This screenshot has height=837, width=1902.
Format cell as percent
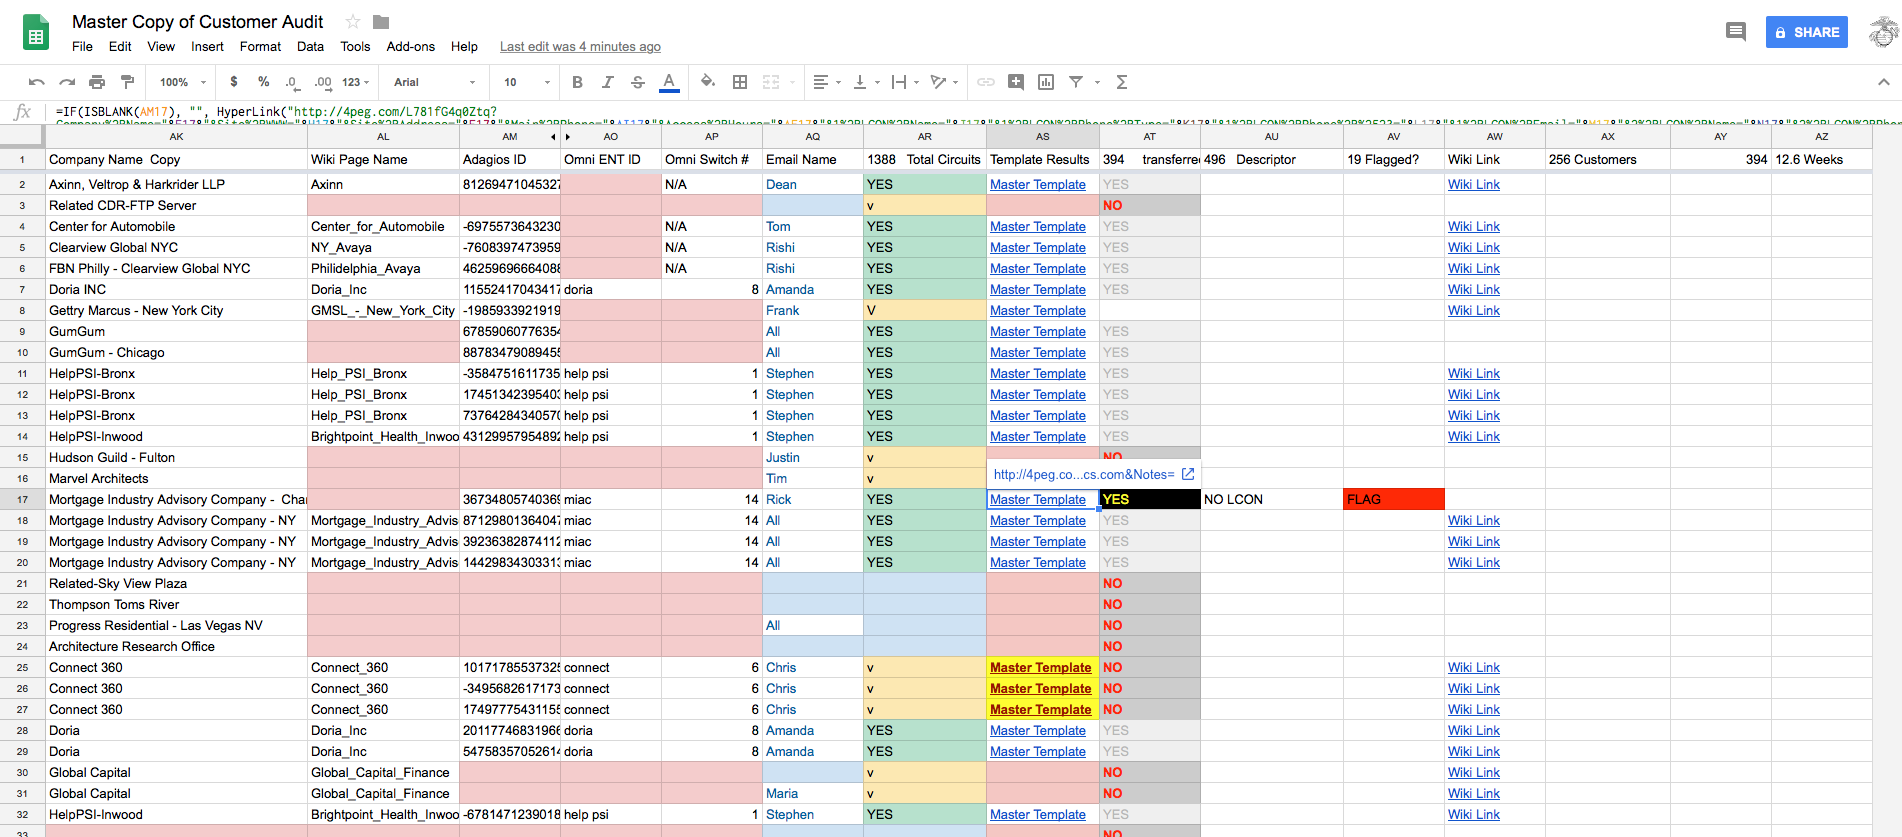(263, 82)
